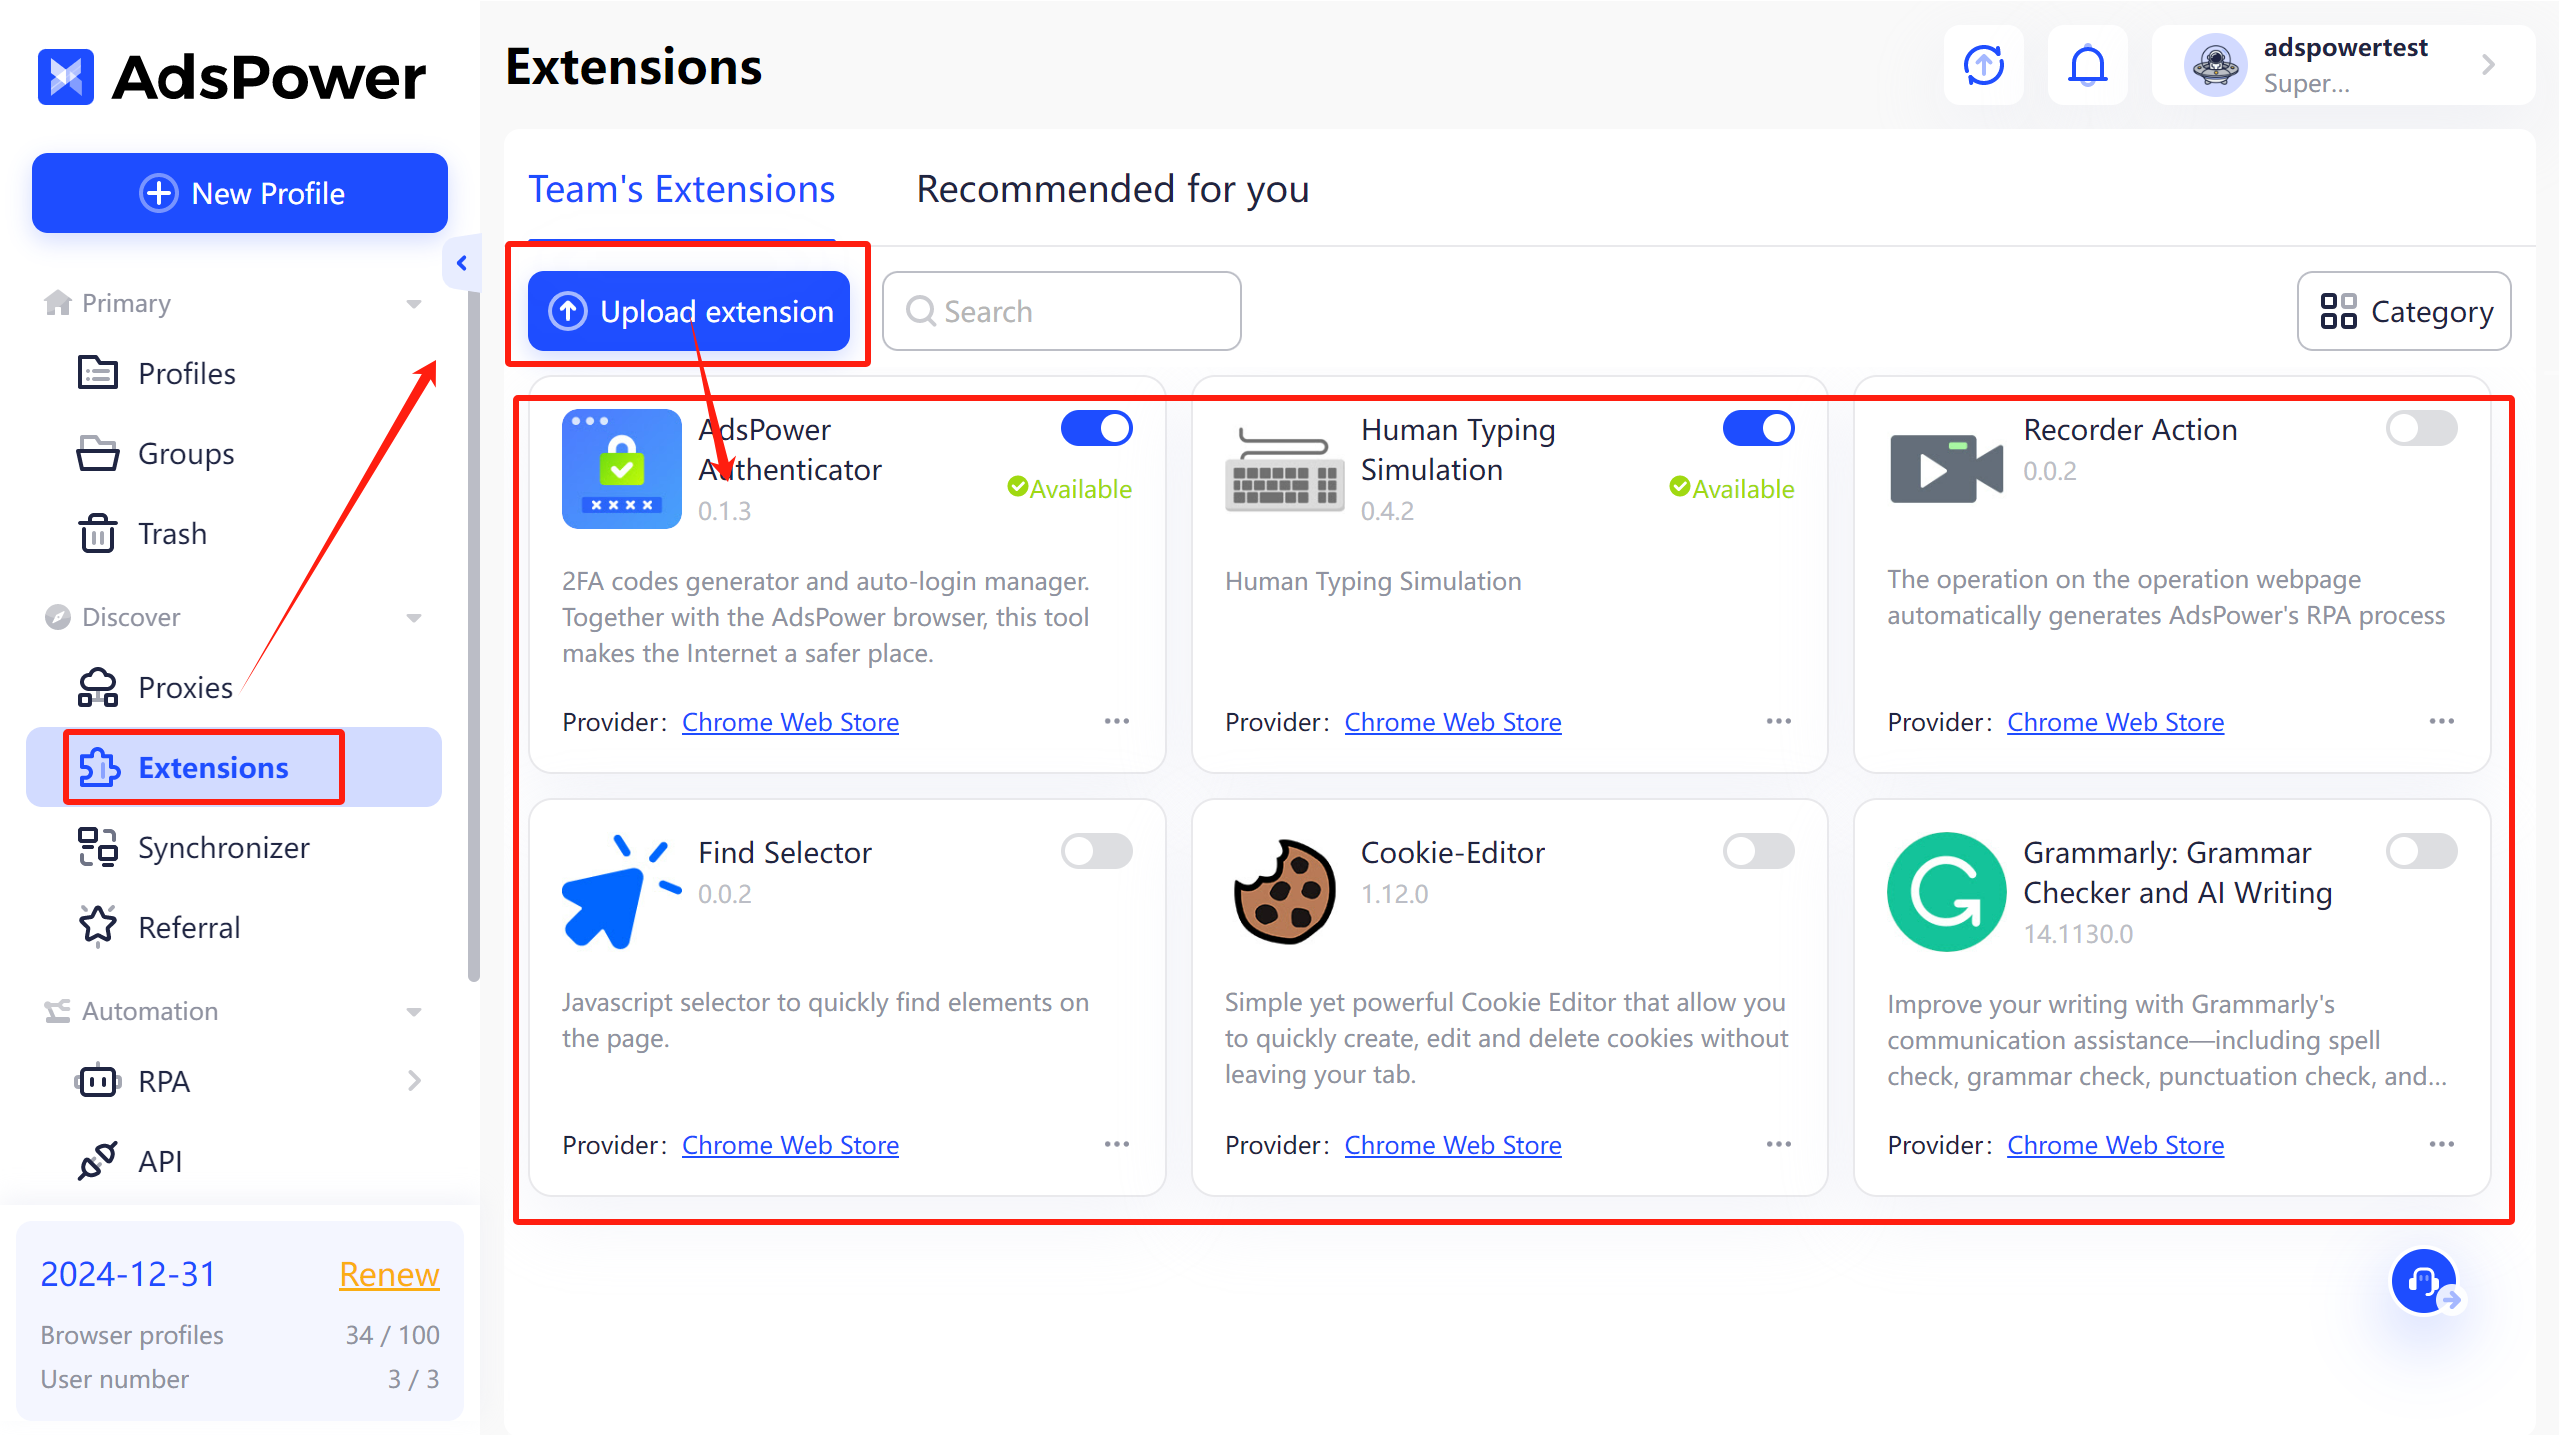Open notifications bell icon
Image resolution: width=2559 pixels, height=1435 pixels.
pos(2087,66)
